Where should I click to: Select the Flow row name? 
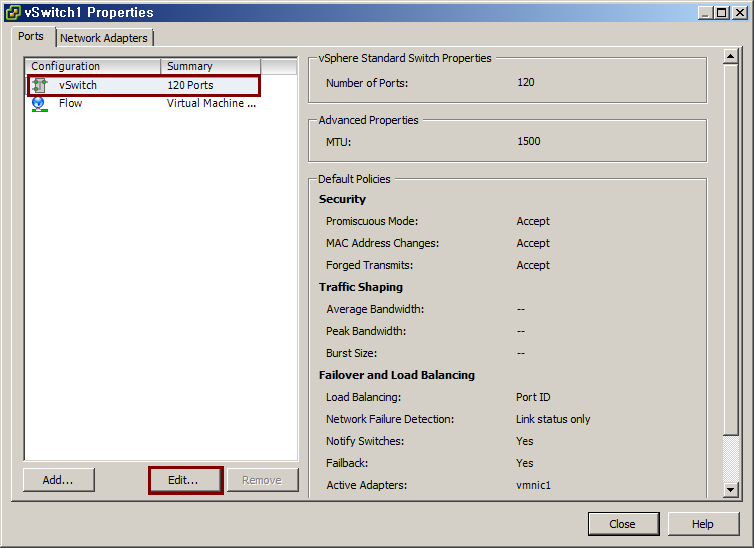click(x=71, y=103)
